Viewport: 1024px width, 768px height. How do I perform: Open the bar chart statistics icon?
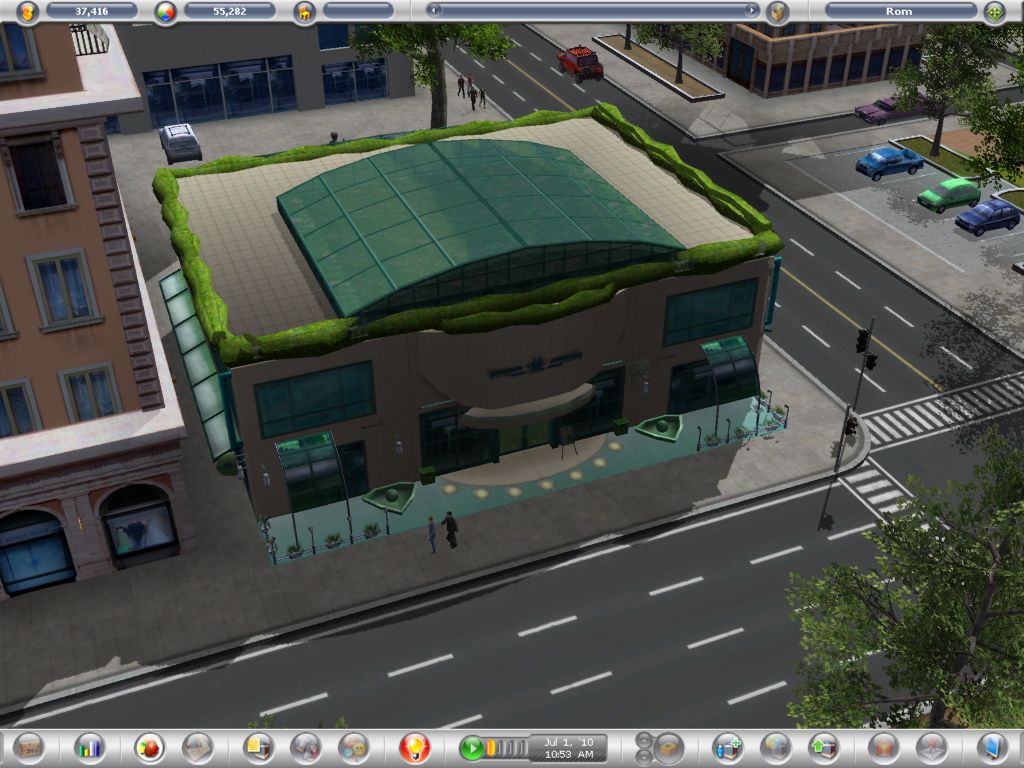click(90, 747)
